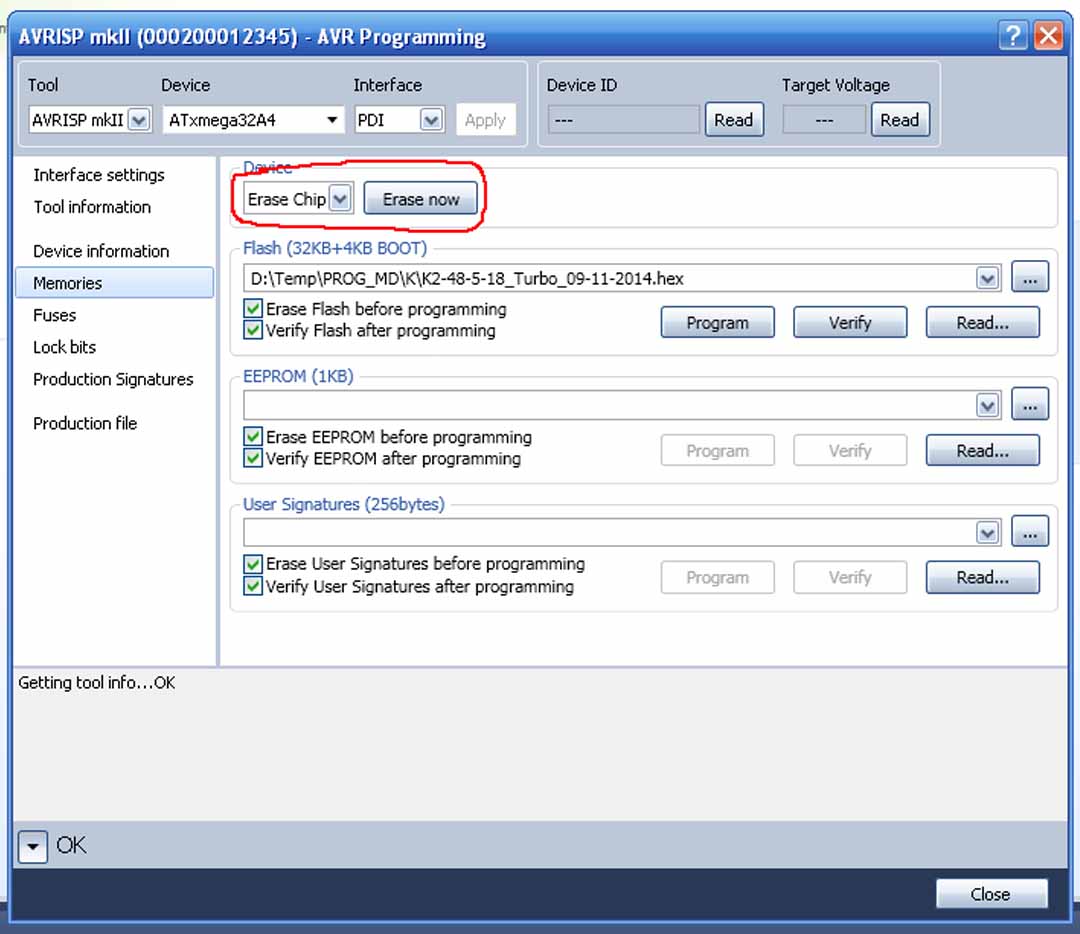Open the Tool dropdown showing AVRISP mkII
The width and height of the screenshot is (1080, 934).
point(138,120)
